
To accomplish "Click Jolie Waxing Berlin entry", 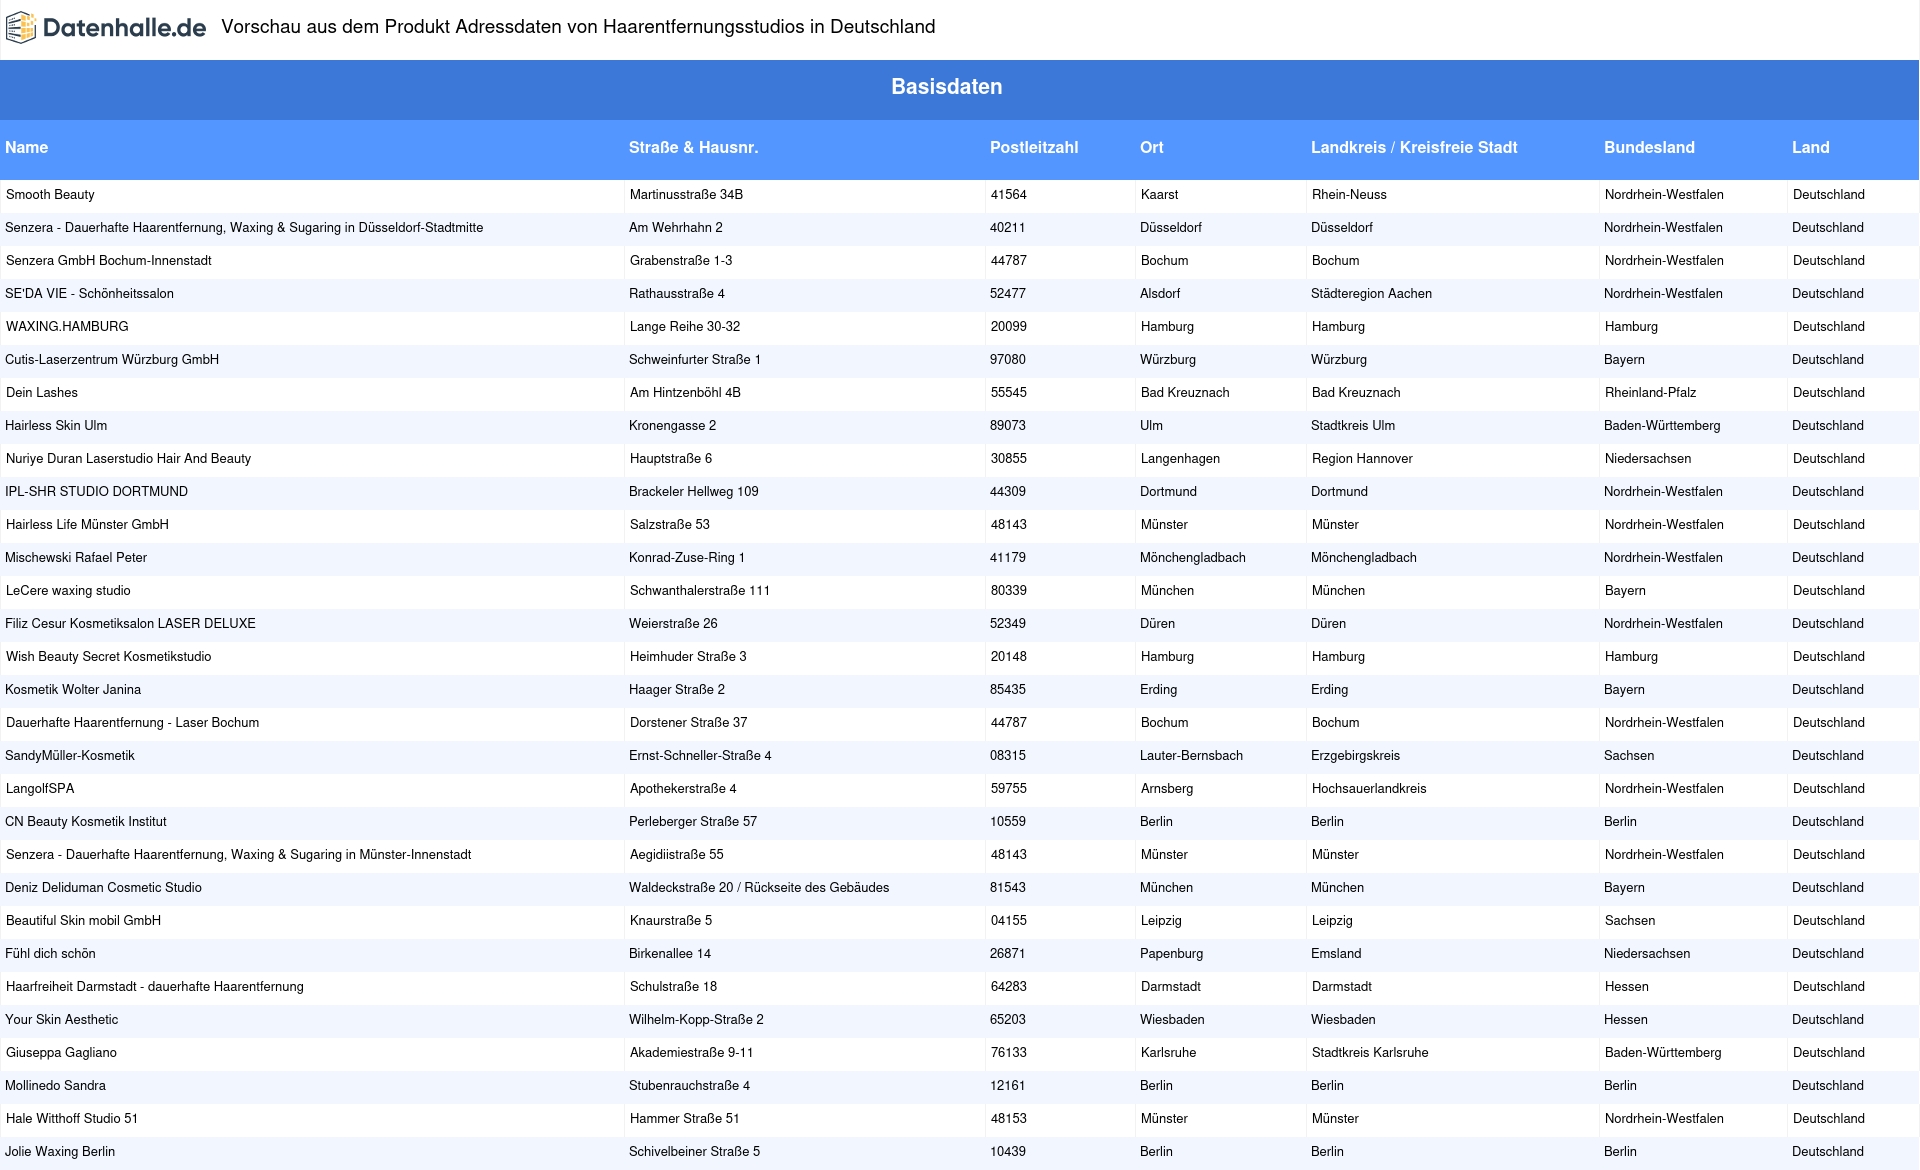I will pos(60,1152).
